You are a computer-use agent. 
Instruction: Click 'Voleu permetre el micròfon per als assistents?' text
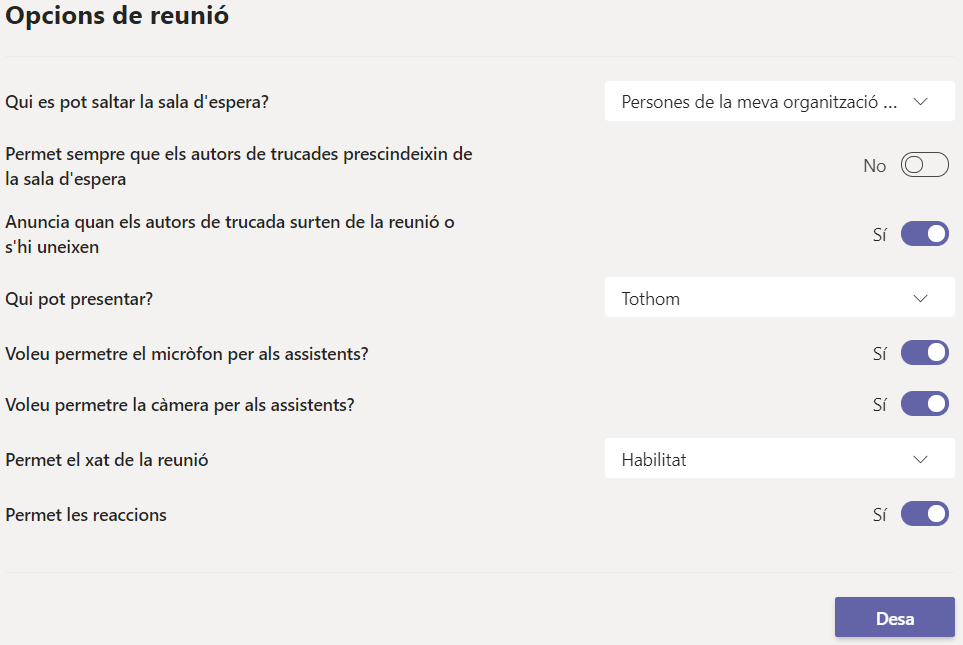[187, 353]
